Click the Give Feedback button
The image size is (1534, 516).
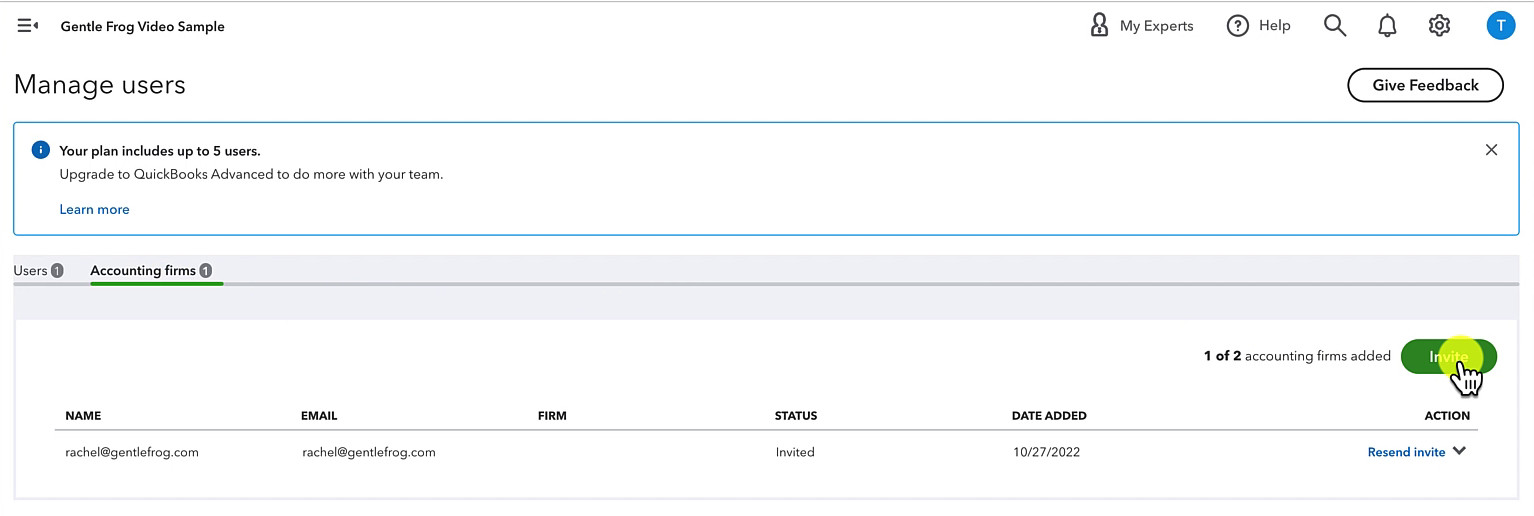coord(1425,85)
